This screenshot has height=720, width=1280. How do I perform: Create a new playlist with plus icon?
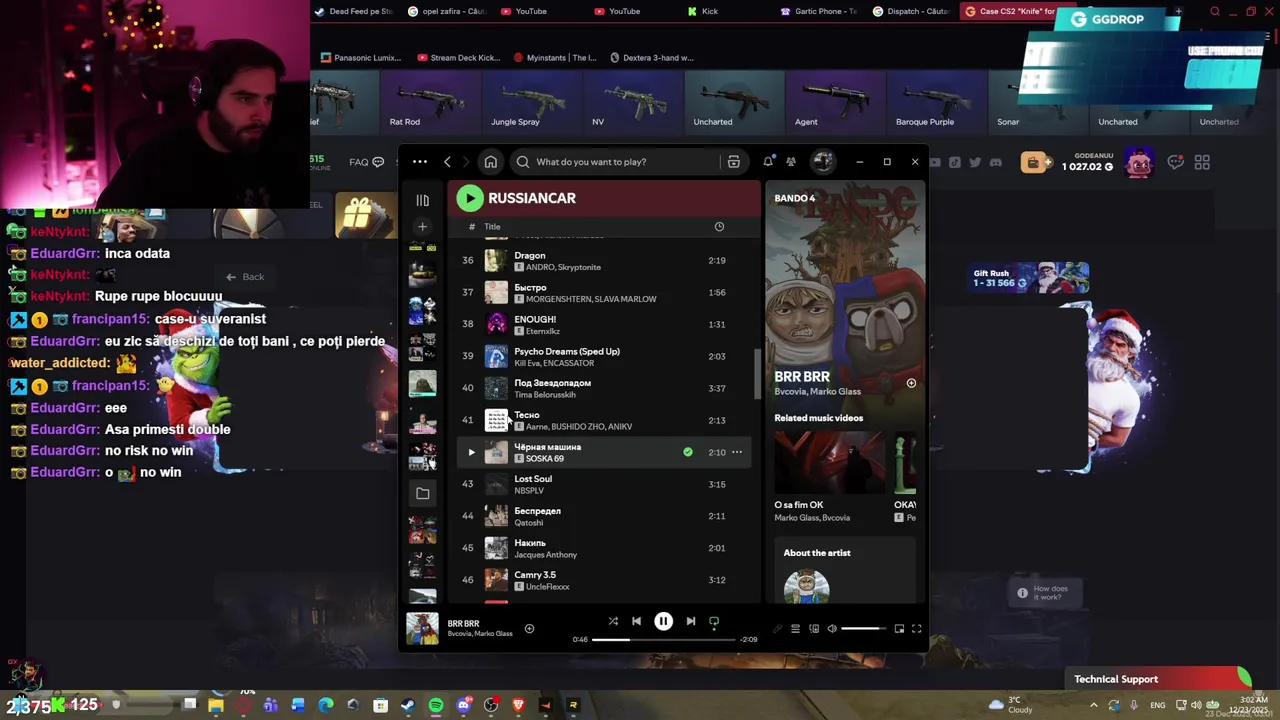coord(422,227)
